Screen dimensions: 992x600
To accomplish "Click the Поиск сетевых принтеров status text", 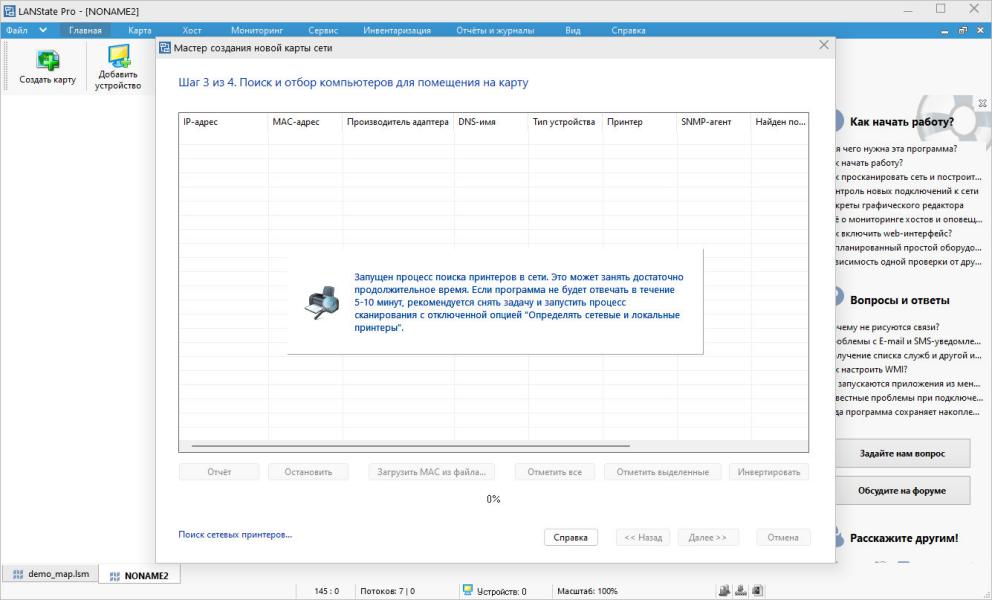I will (235, 535).
